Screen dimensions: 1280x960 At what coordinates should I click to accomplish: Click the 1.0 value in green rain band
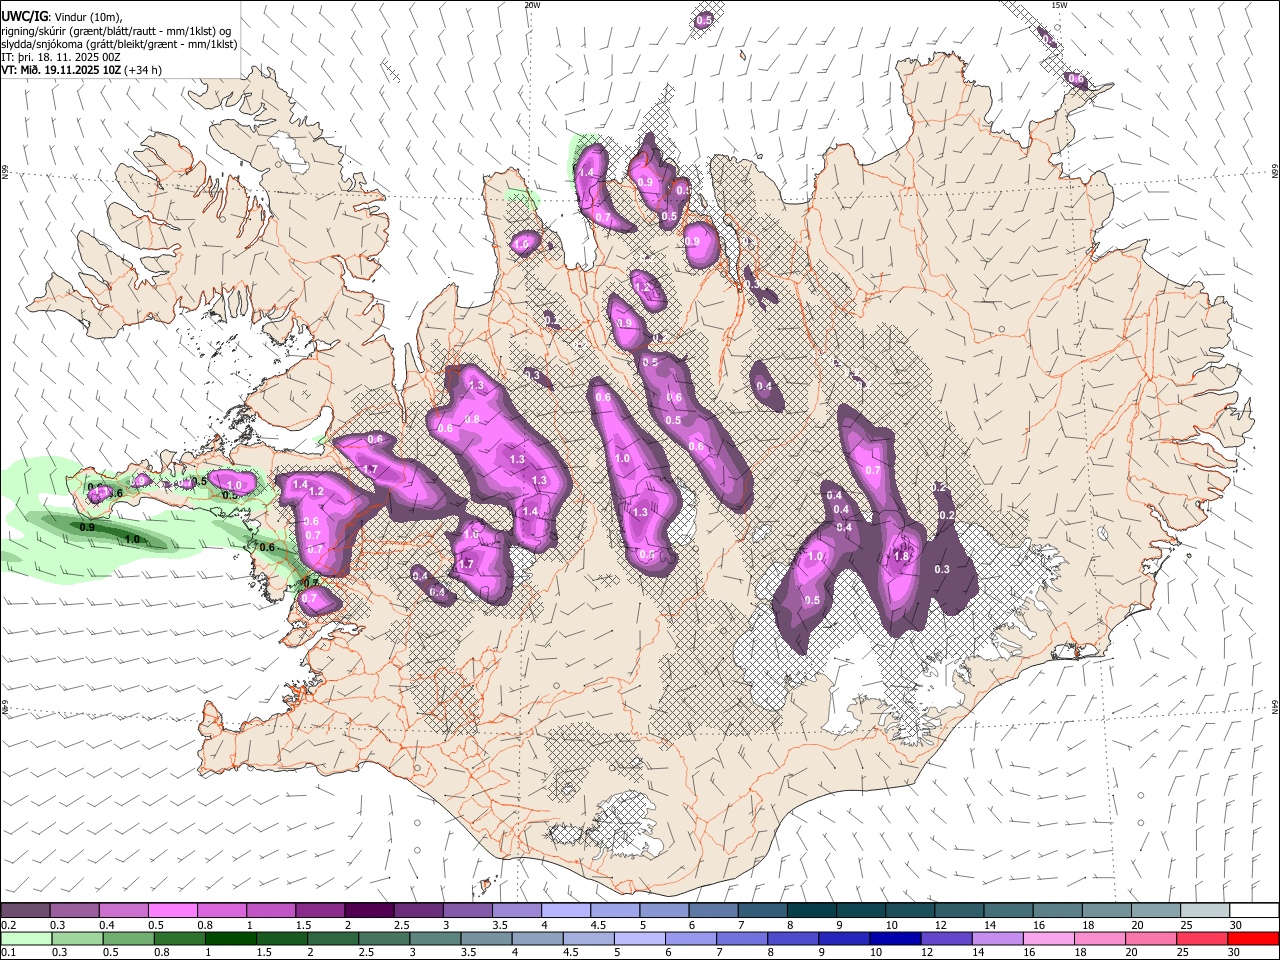point(132,540)
